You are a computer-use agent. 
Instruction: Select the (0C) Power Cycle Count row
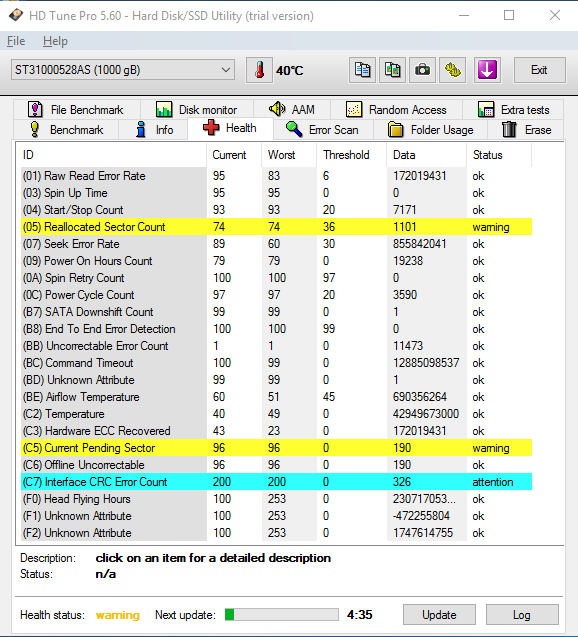coord(276,295)
